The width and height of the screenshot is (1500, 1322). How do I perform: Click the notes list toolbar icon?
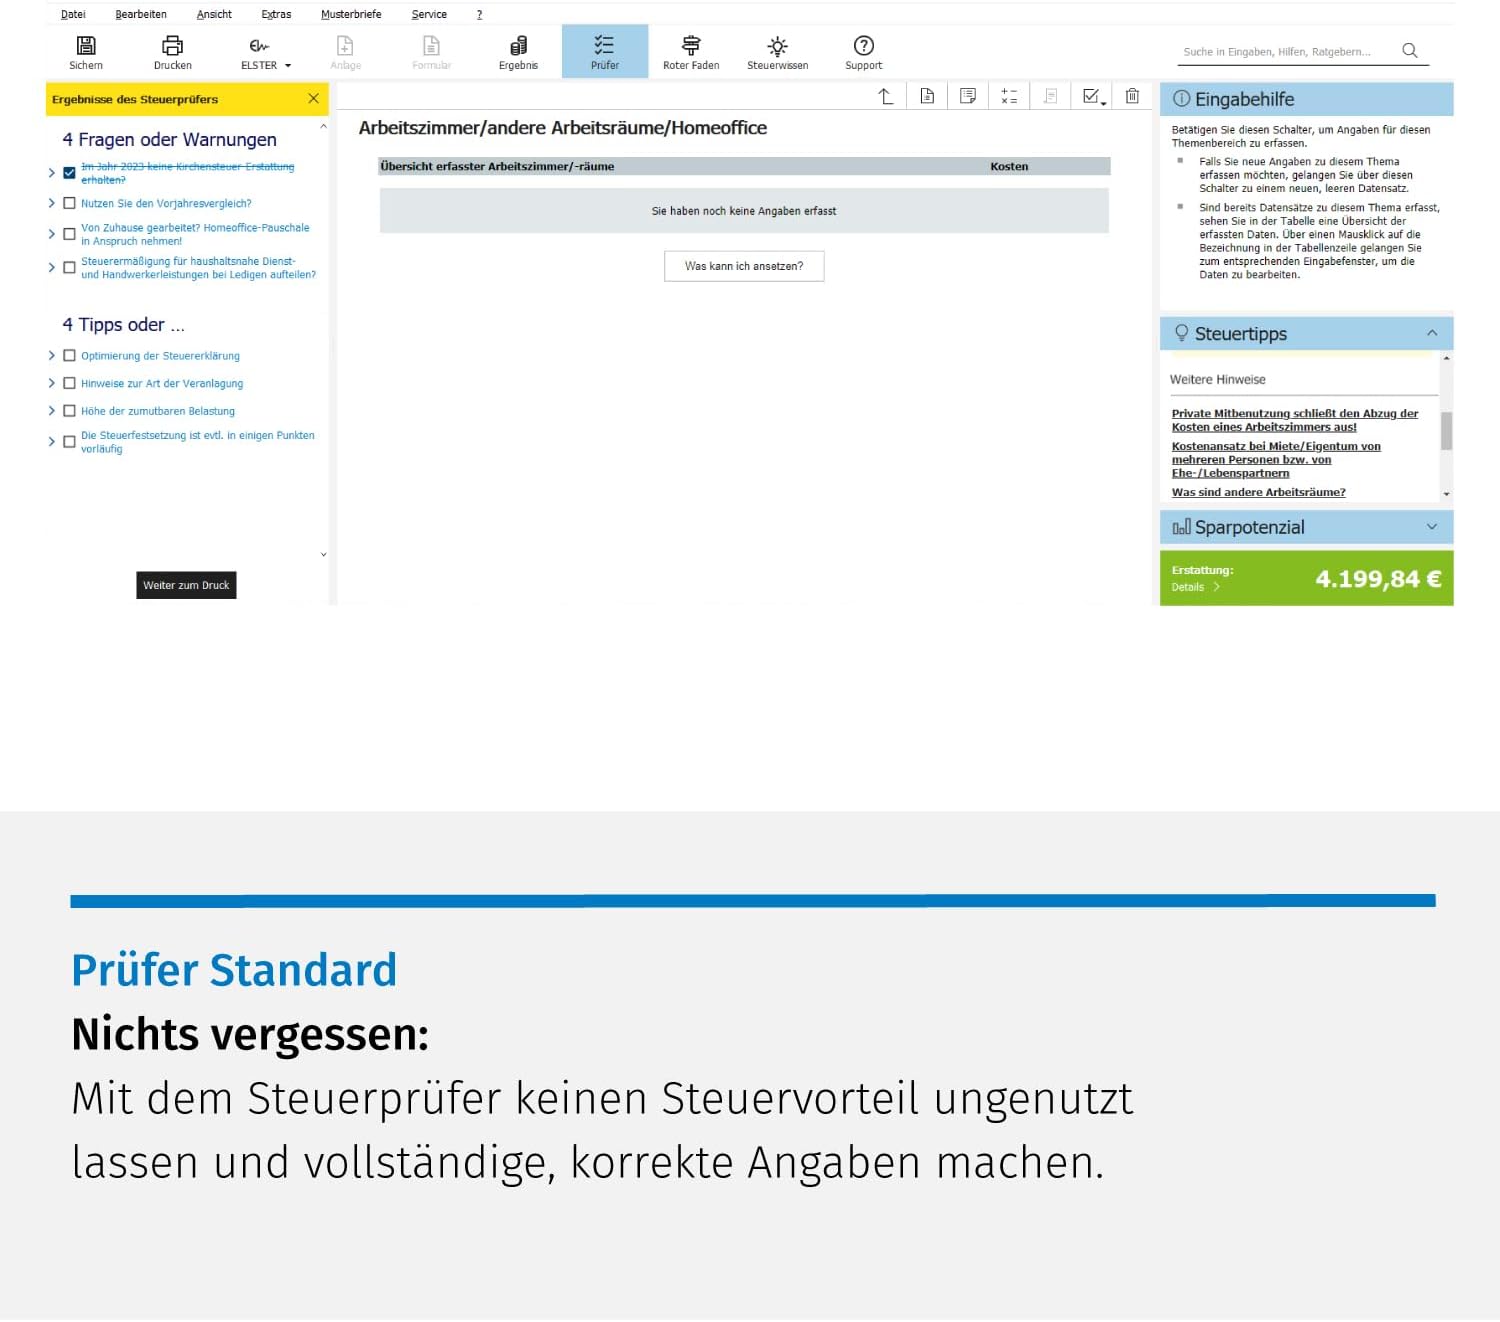[x=968, y=96]
